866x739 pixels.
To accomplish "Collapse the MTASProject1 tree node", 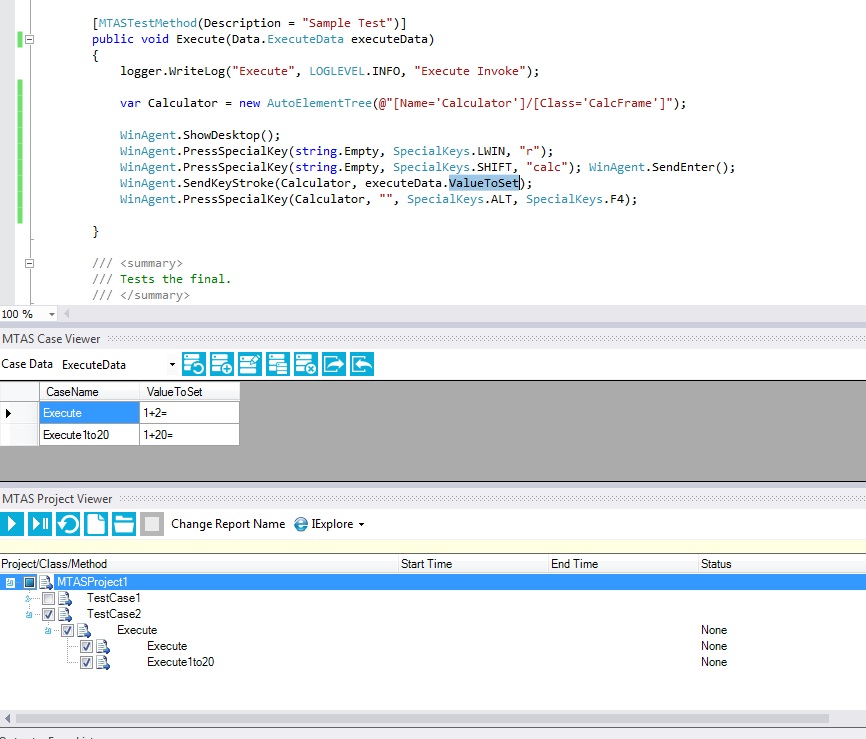I will point(10,582).
